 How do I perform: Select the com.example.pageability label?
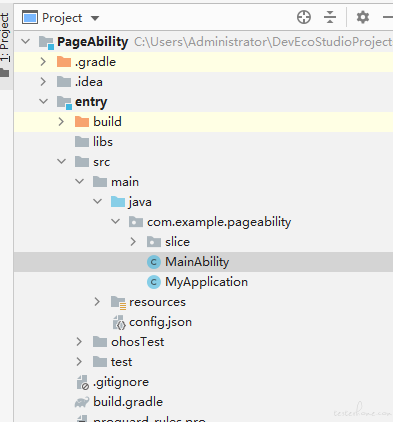[219, 222]
